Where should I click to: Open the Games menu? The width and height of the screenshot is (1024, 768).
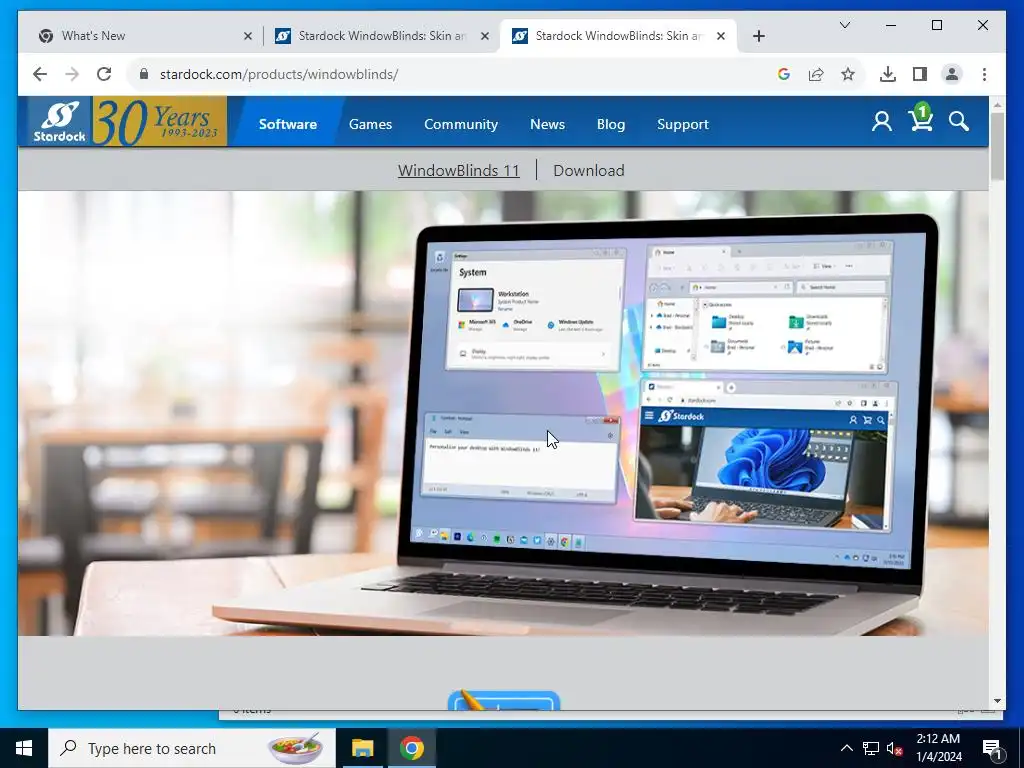point(370,124)
